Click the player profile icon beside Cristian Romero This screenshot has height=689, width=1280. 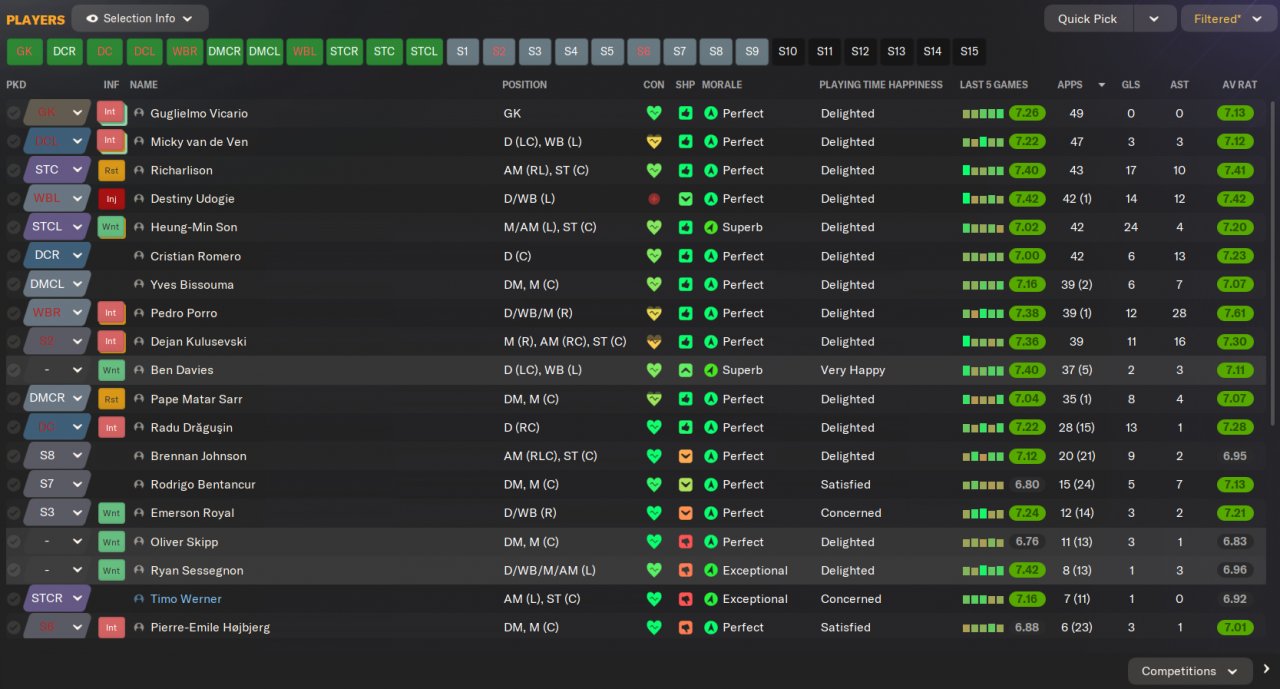(x=139, y=256)
